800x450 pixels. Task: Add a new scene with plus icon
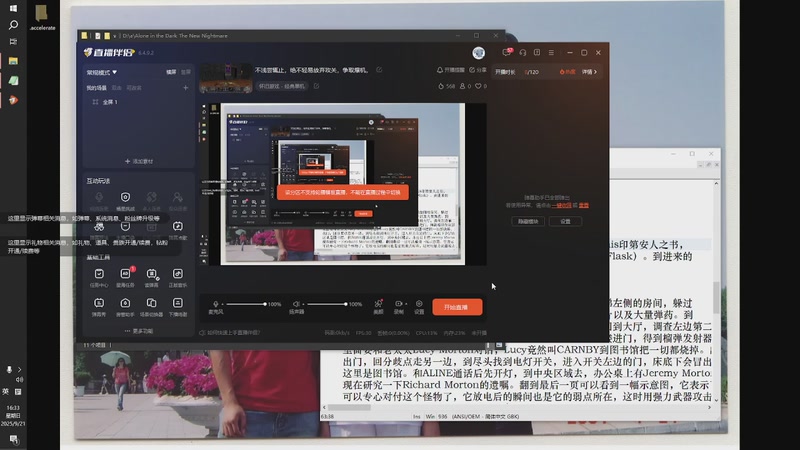tap(186, 88)
